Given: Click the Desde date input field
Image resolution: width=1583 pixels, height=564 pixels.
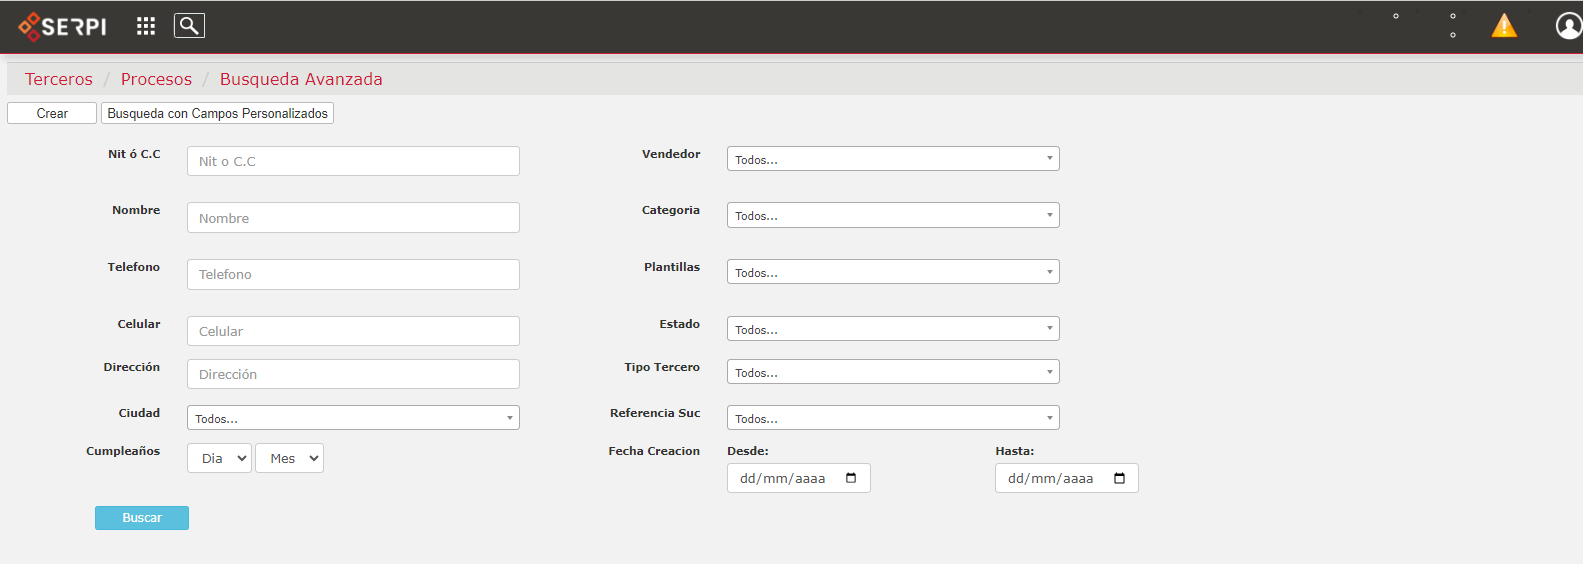Looking at the screenshot, I should [x=799, y=478].
